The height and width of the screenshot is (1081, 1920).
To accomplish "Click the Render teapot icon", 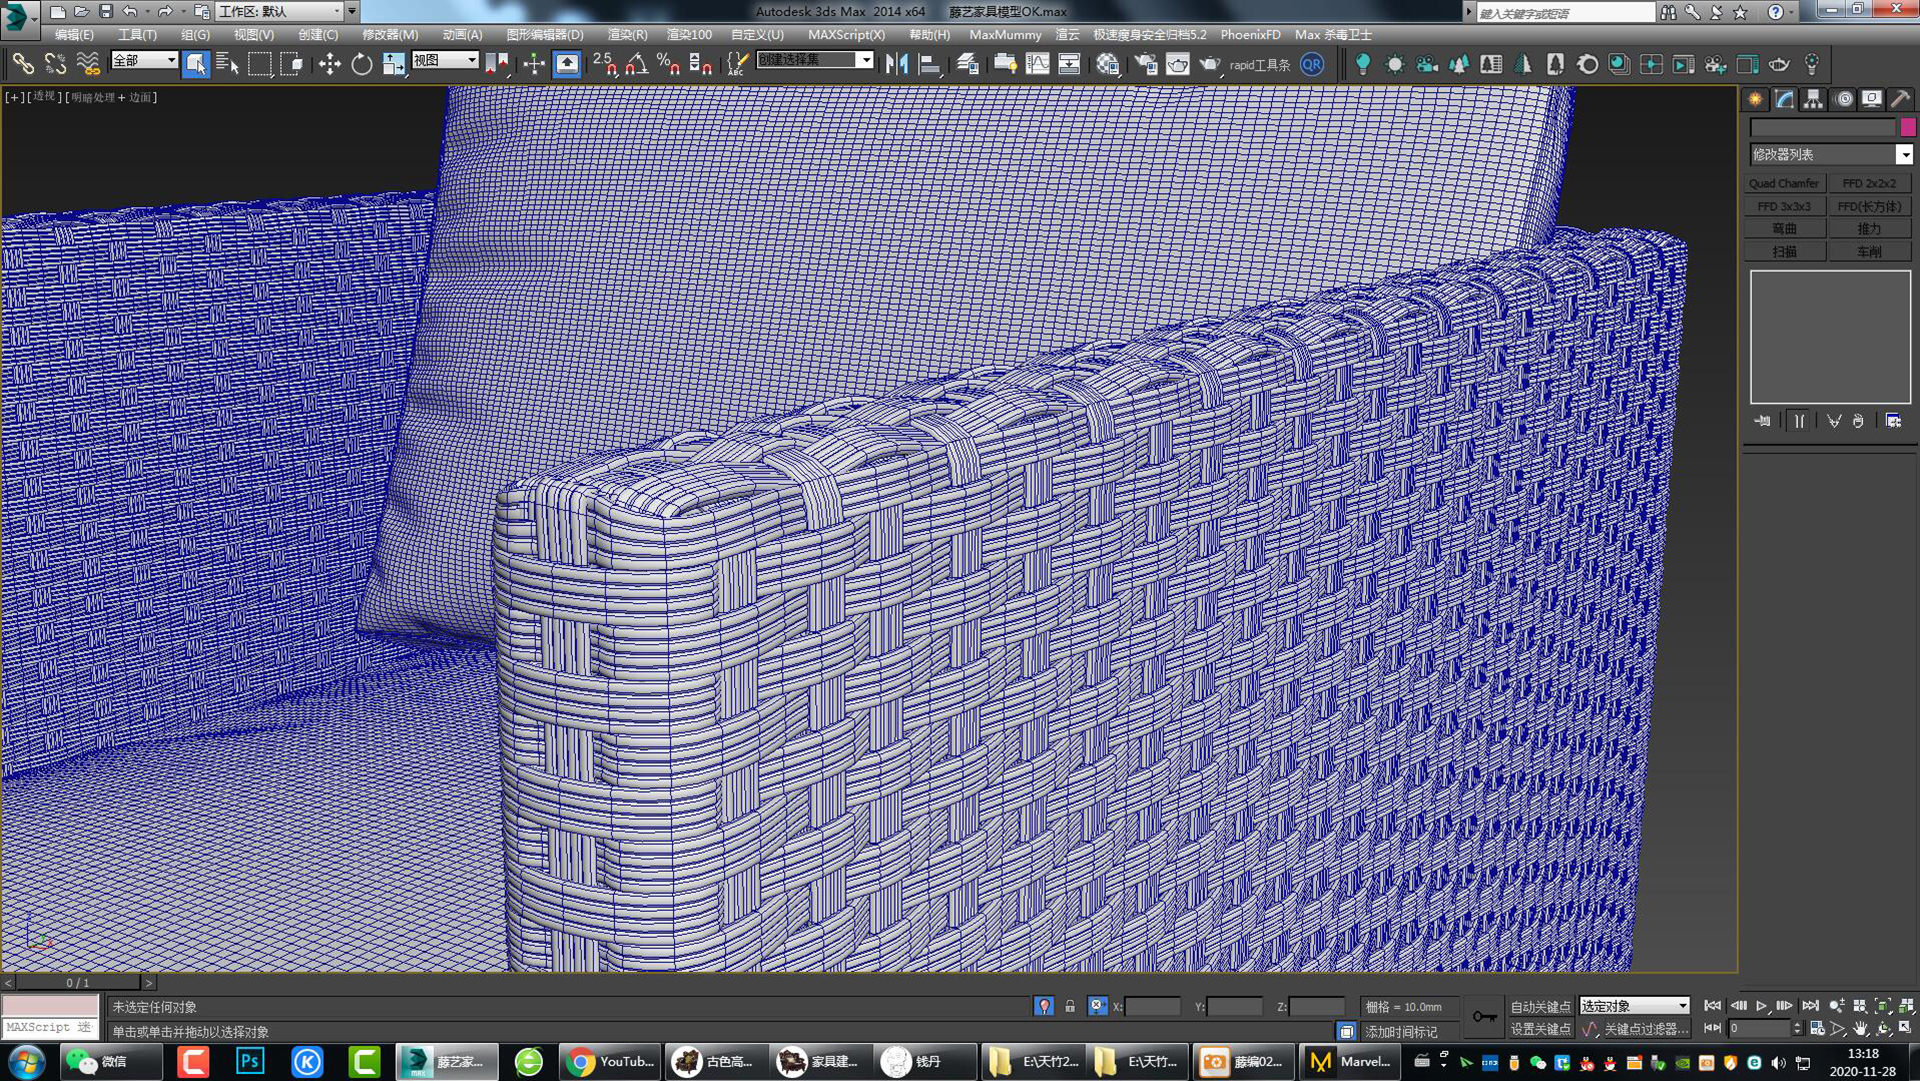I will [1209, 64].
